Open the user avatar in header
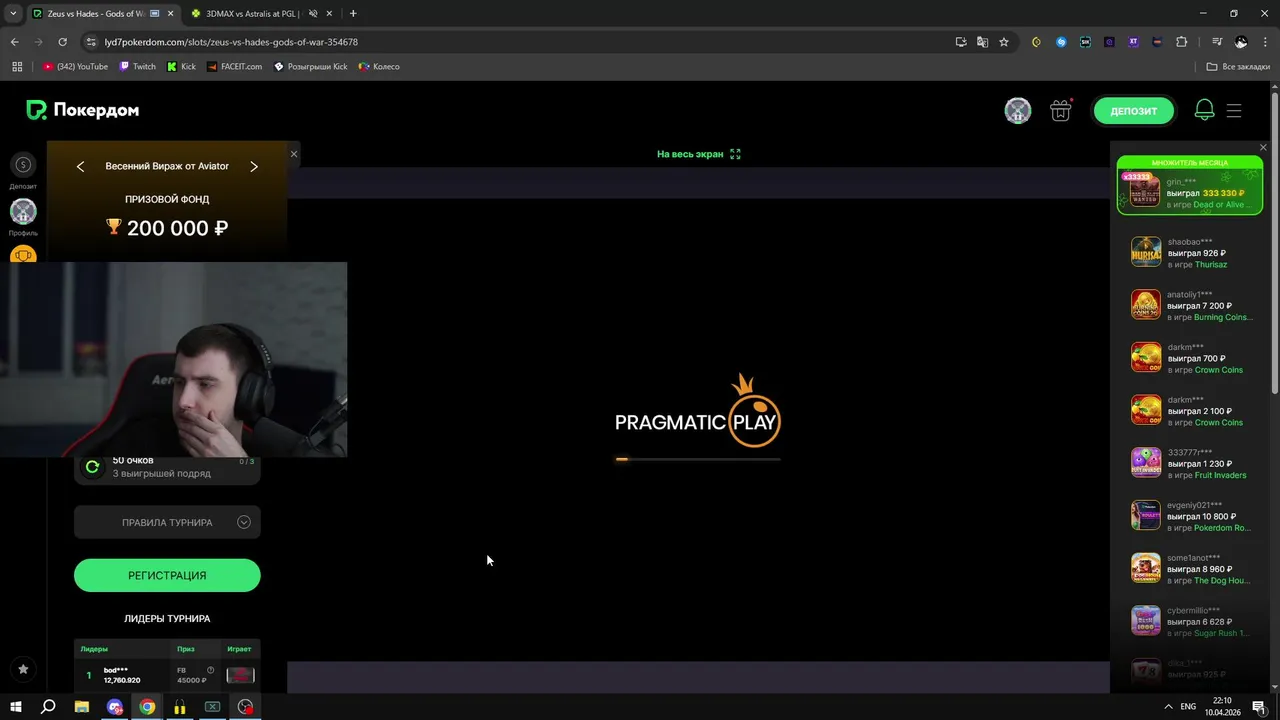This screenshot has width=1280, height=720. [1018, 111]
